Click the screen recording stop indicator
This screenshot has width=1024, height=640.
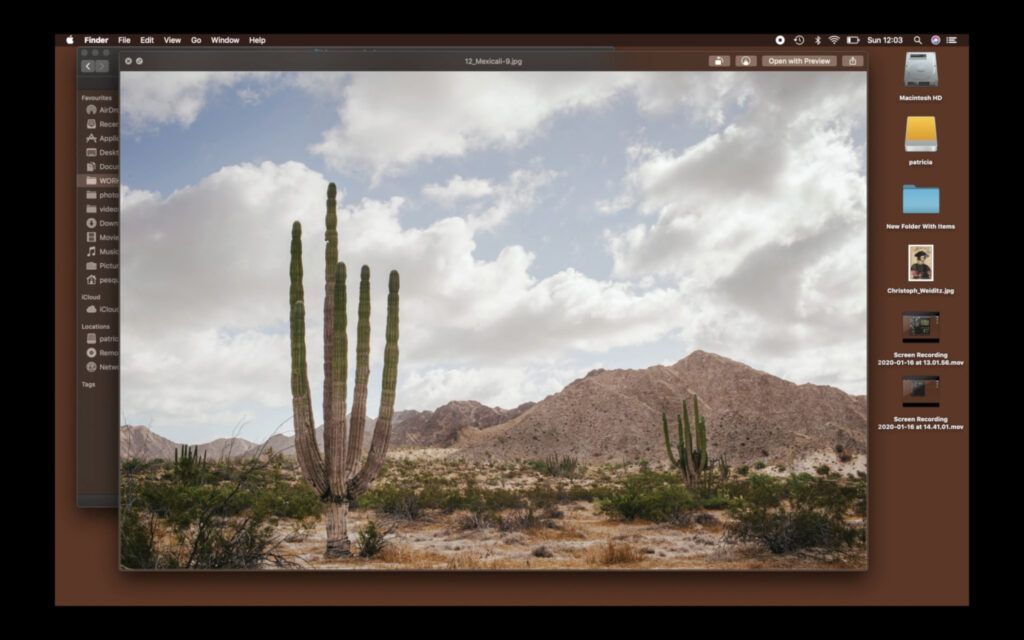pyautogui.click(x=780, y=40)
